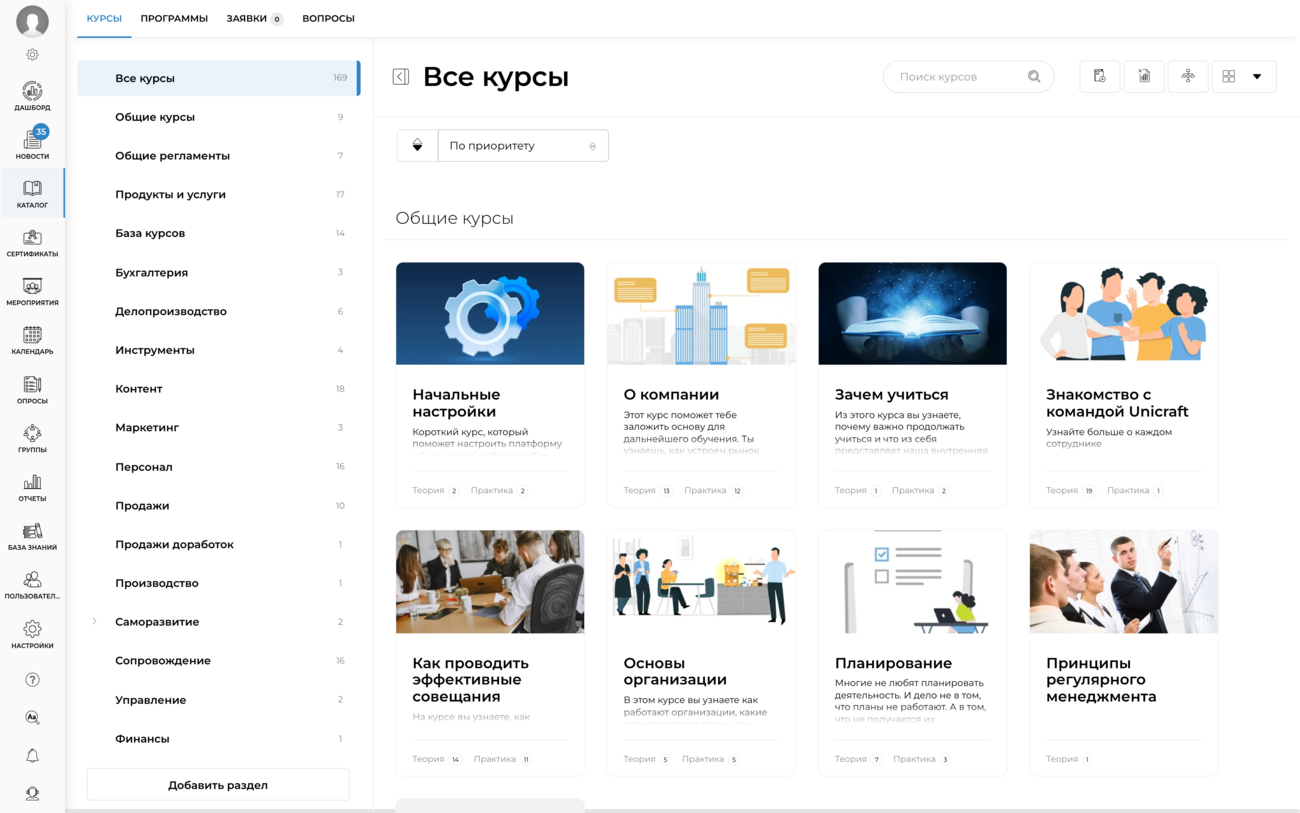Open Отчеты in the sidebar

tap(32, 488)
